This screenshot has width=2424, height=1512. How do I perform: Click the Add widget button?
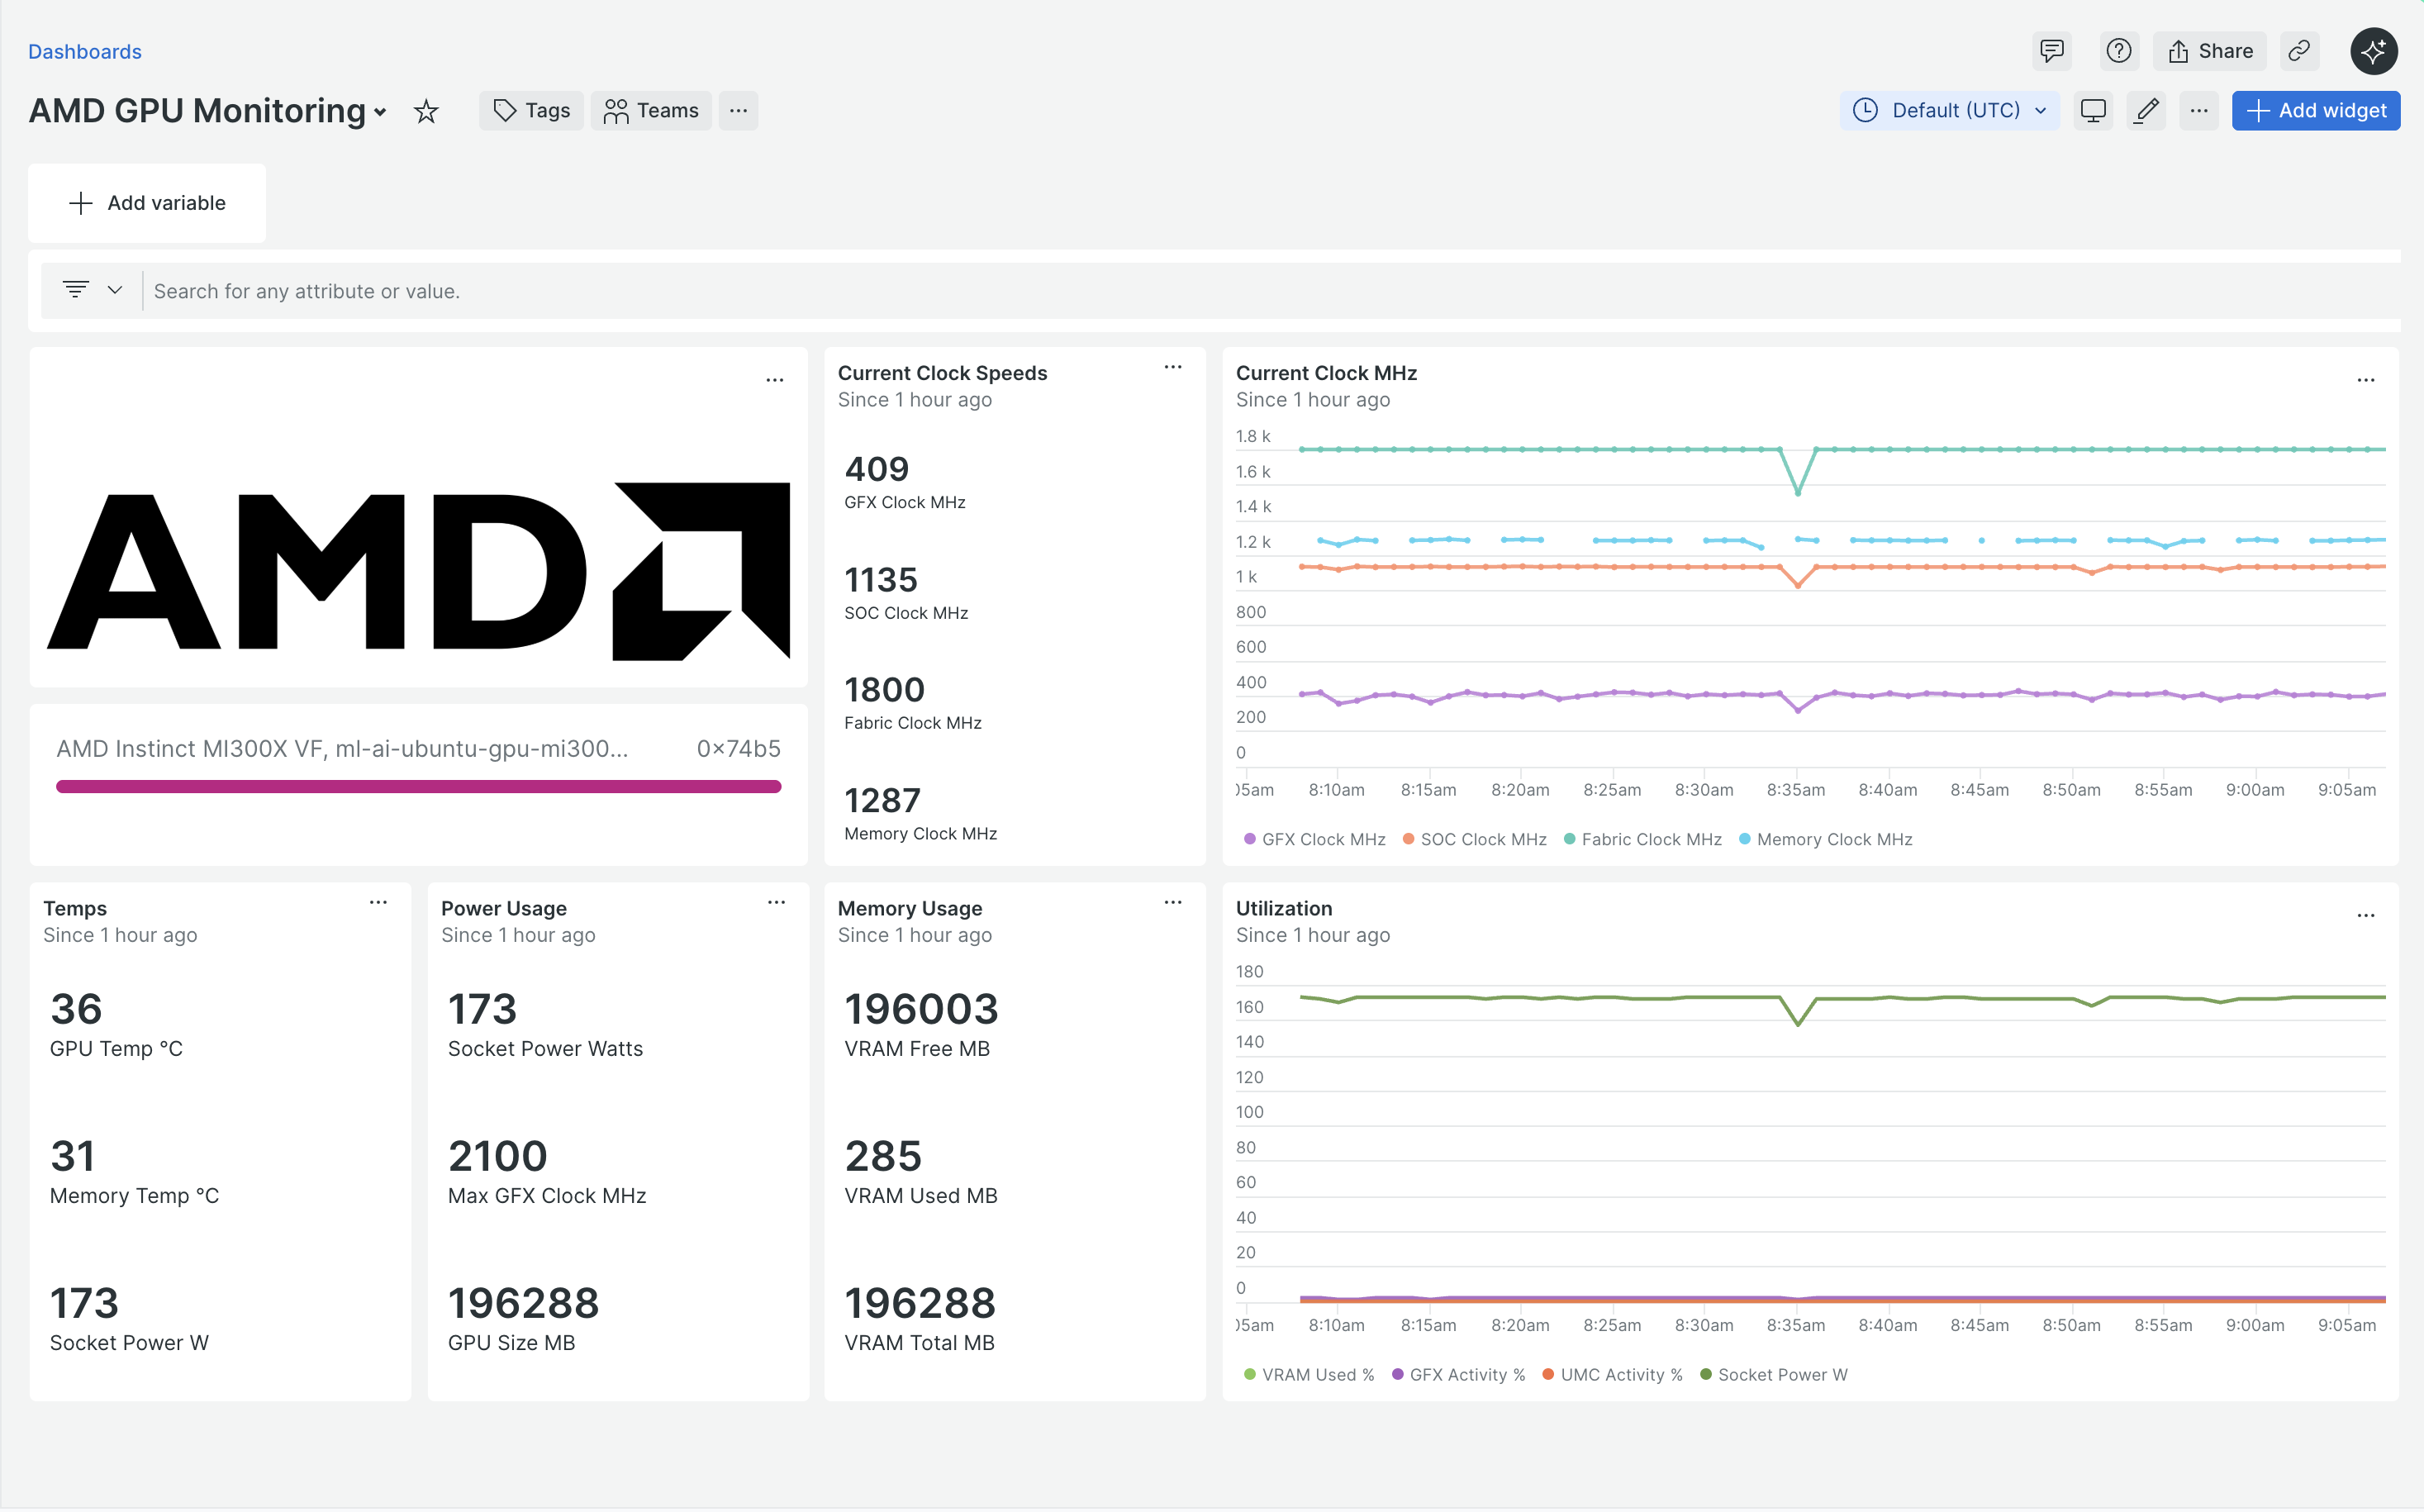[x=2315, y=111]
